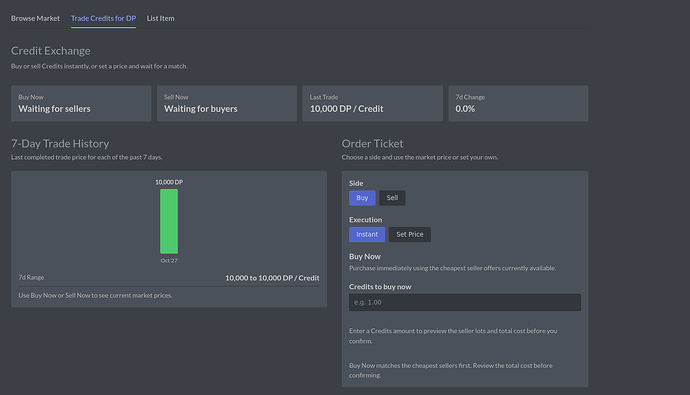This screenshot has height=395, width=690.
Task: Click the Oct 27 date label under the bar
Action: coord(169,260)
